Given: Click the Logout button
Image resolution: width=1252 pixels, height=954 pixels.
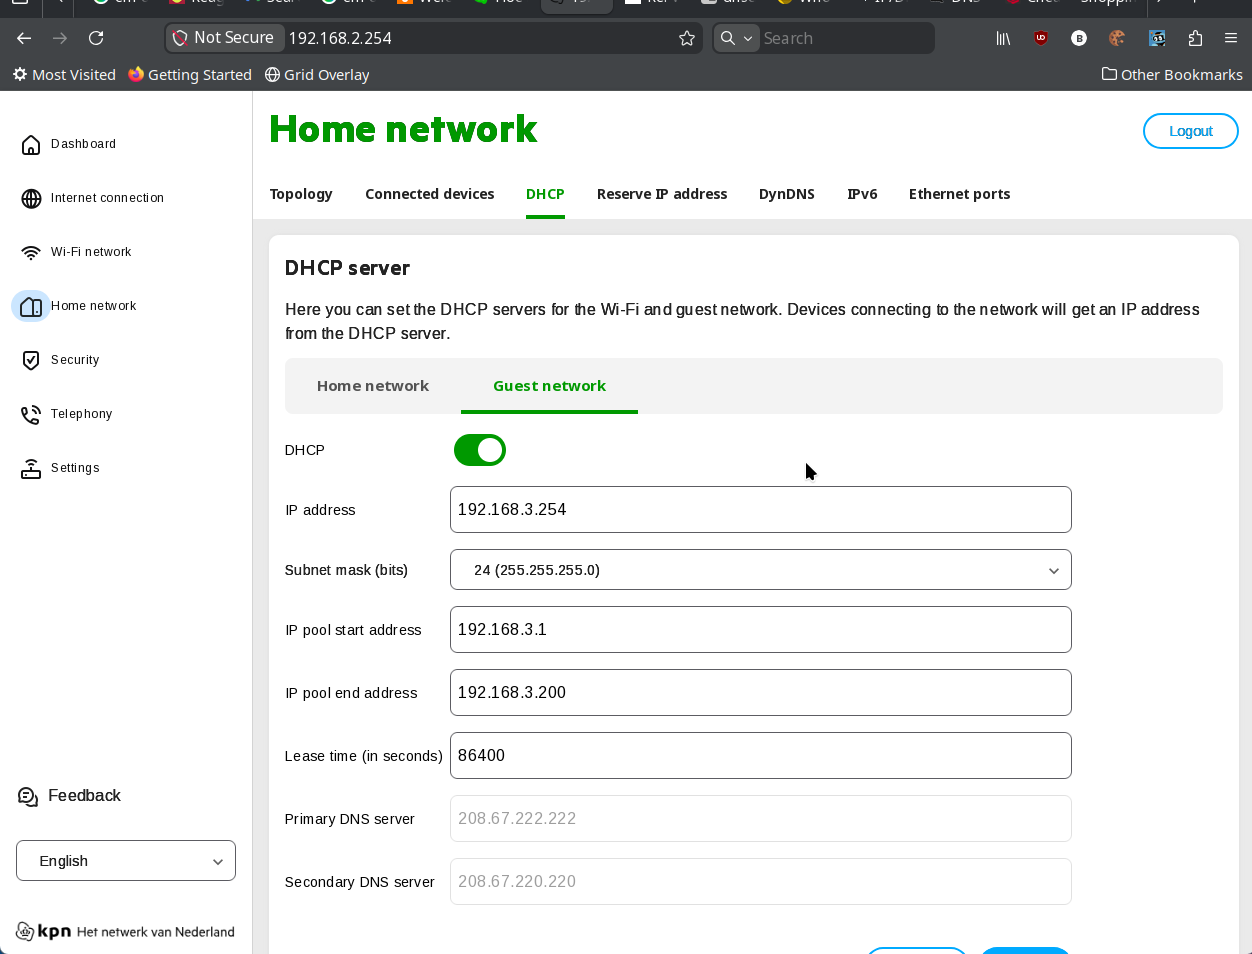Looking at the screenshot, I should pos(1191,131).
